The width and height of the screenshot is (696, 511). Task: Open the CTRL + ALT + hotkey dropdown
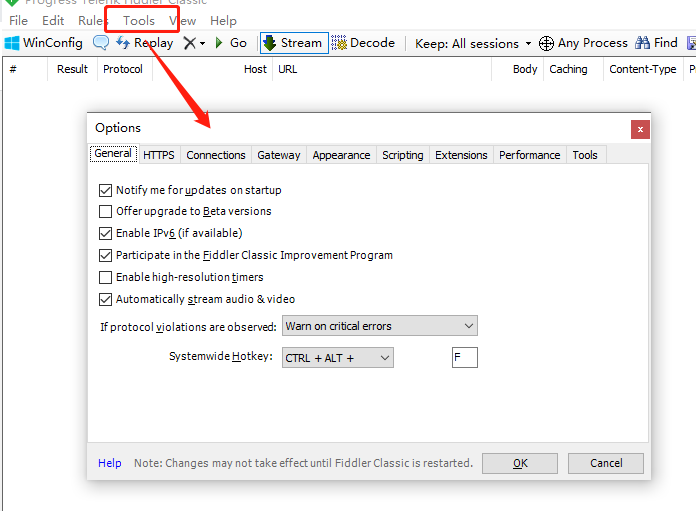[338, 358]
